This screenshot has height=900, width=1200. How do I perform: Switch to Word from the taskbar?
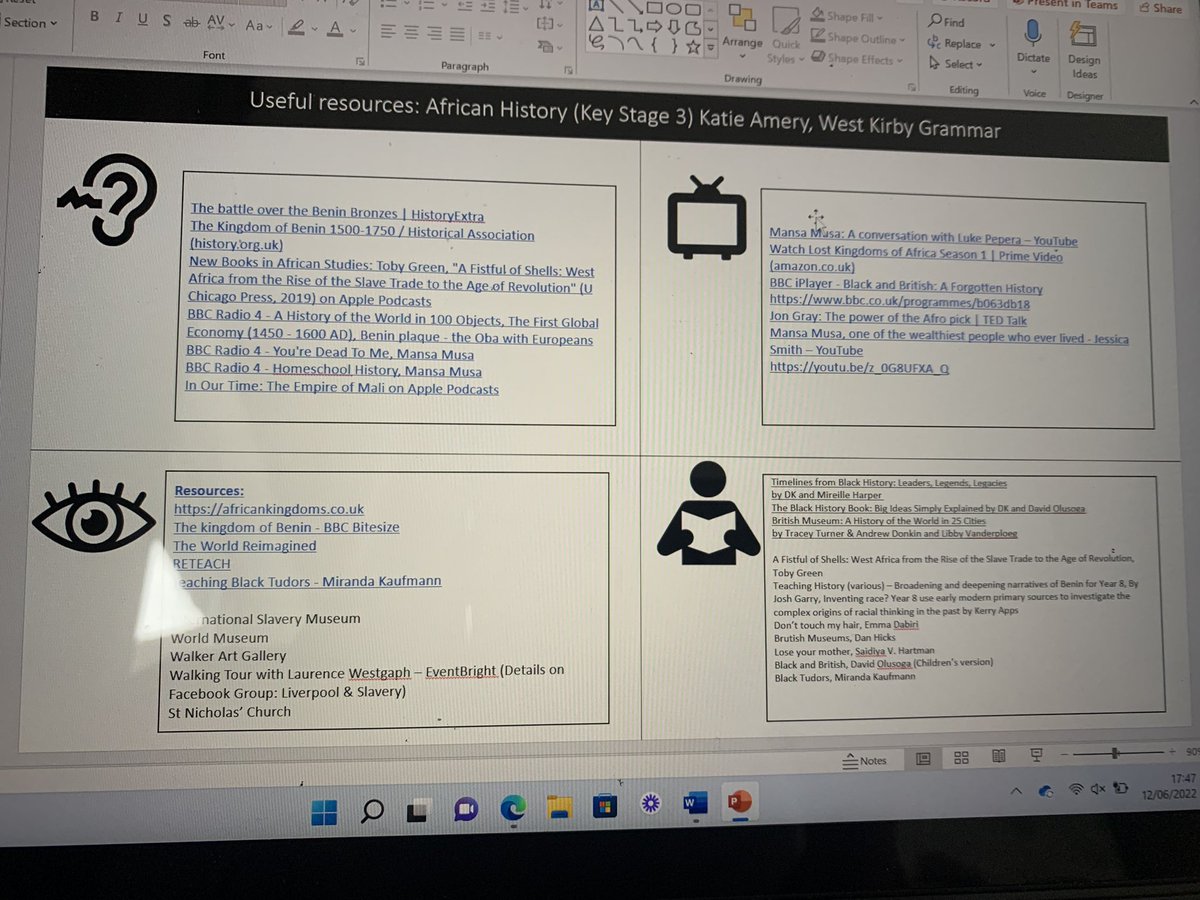(695, 802)
